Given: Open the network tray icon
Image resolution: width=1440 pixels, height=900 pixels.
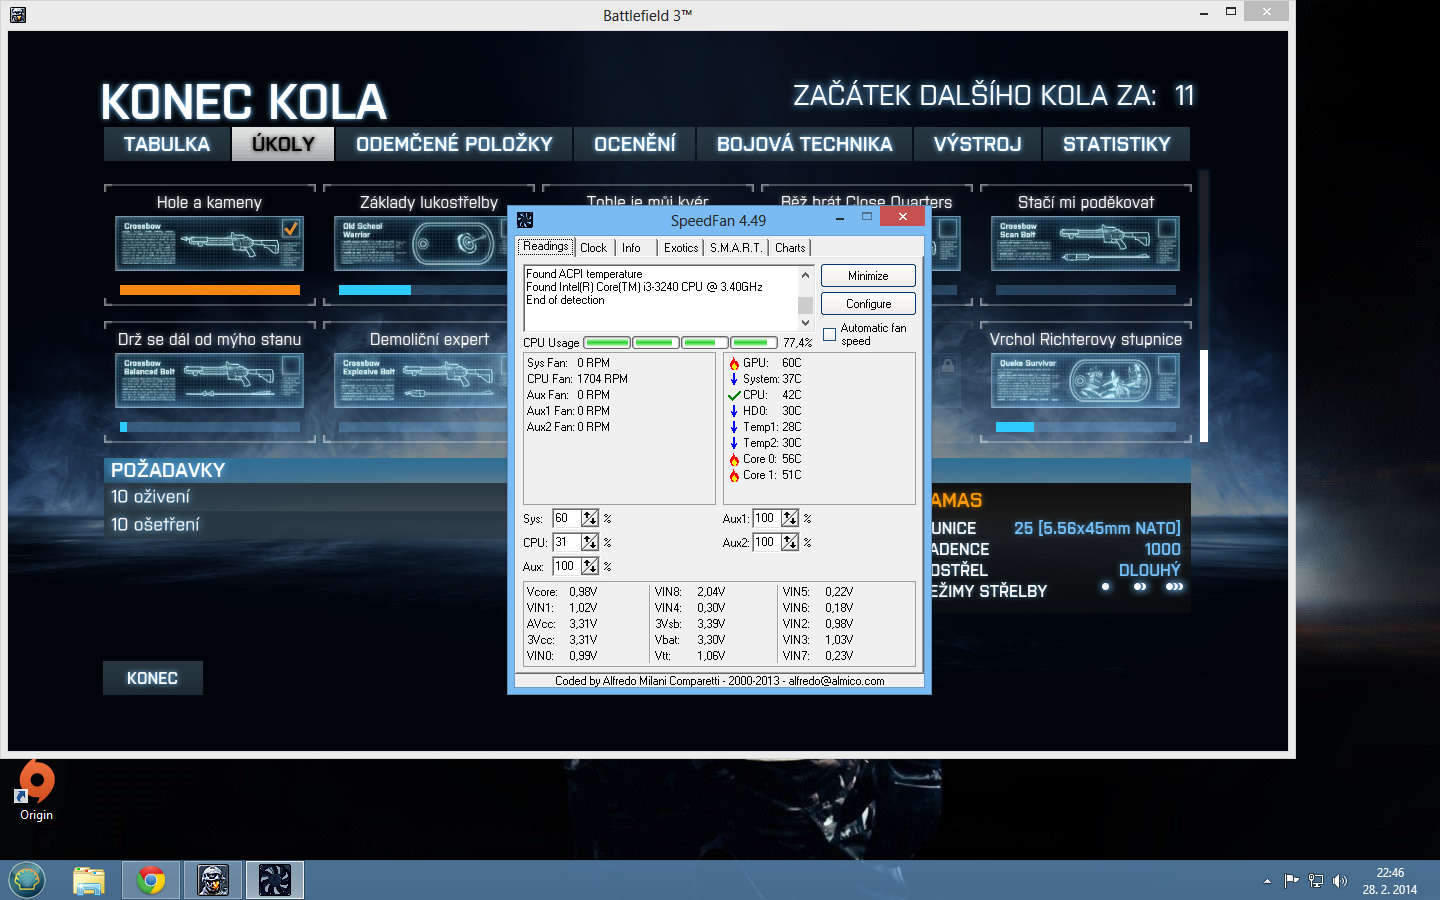Looking at the screenshot, I should click(1316, 881).
